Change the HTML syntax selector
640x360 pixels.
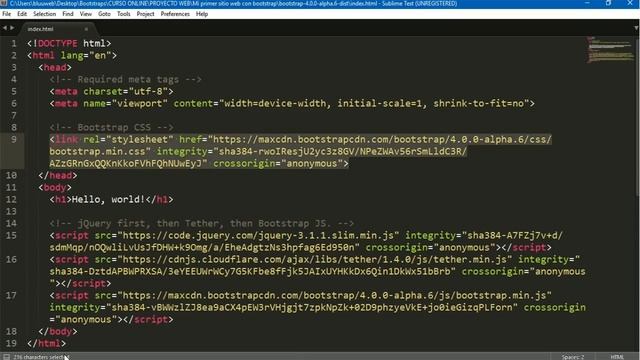[x=617, y=357]
